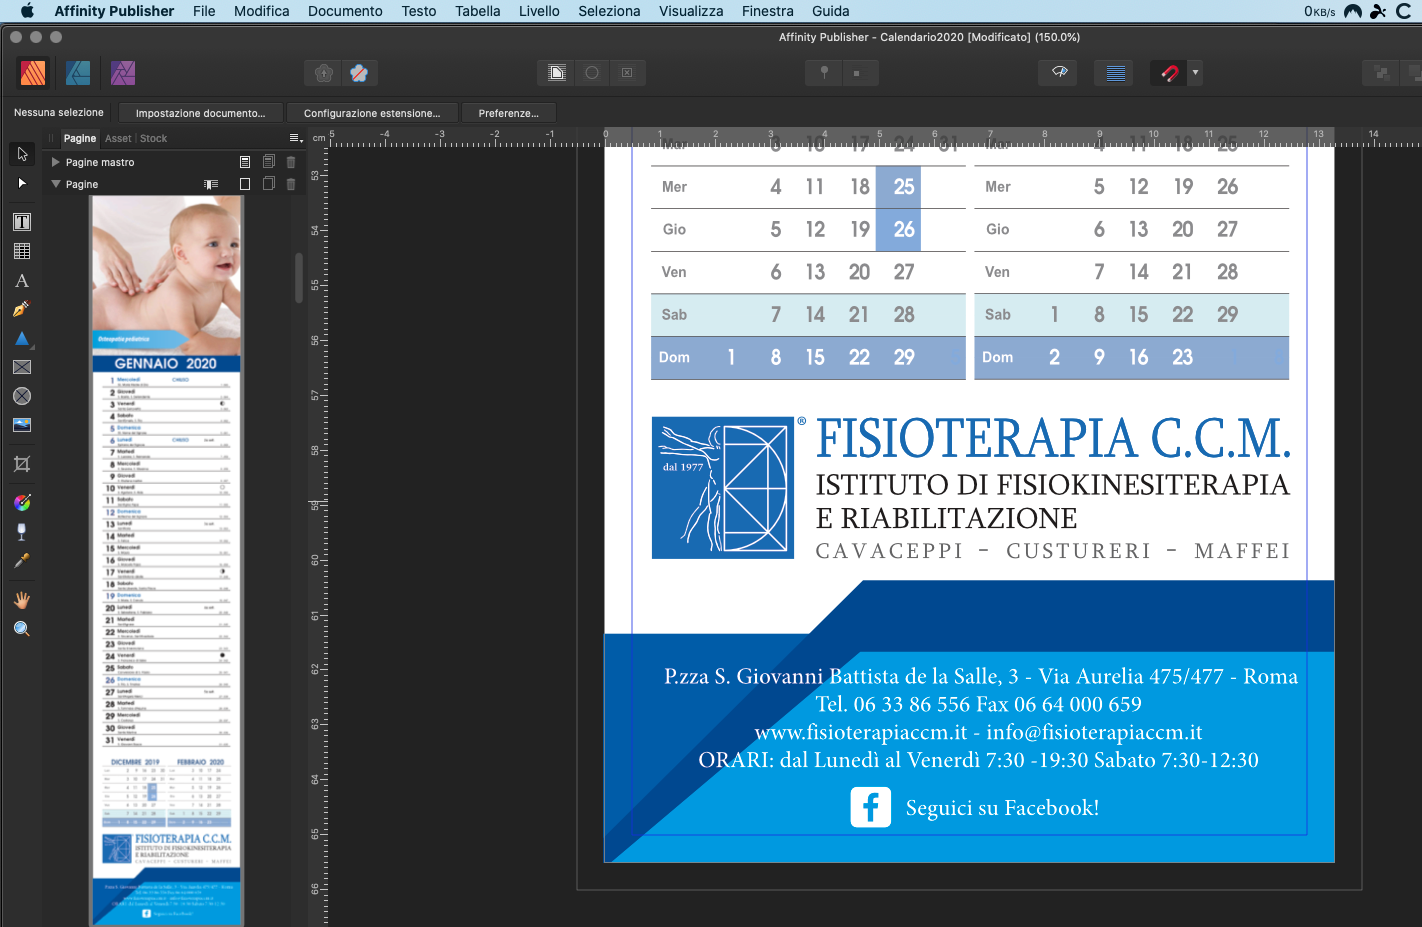Delete master page trash icon

coord(291,162)
